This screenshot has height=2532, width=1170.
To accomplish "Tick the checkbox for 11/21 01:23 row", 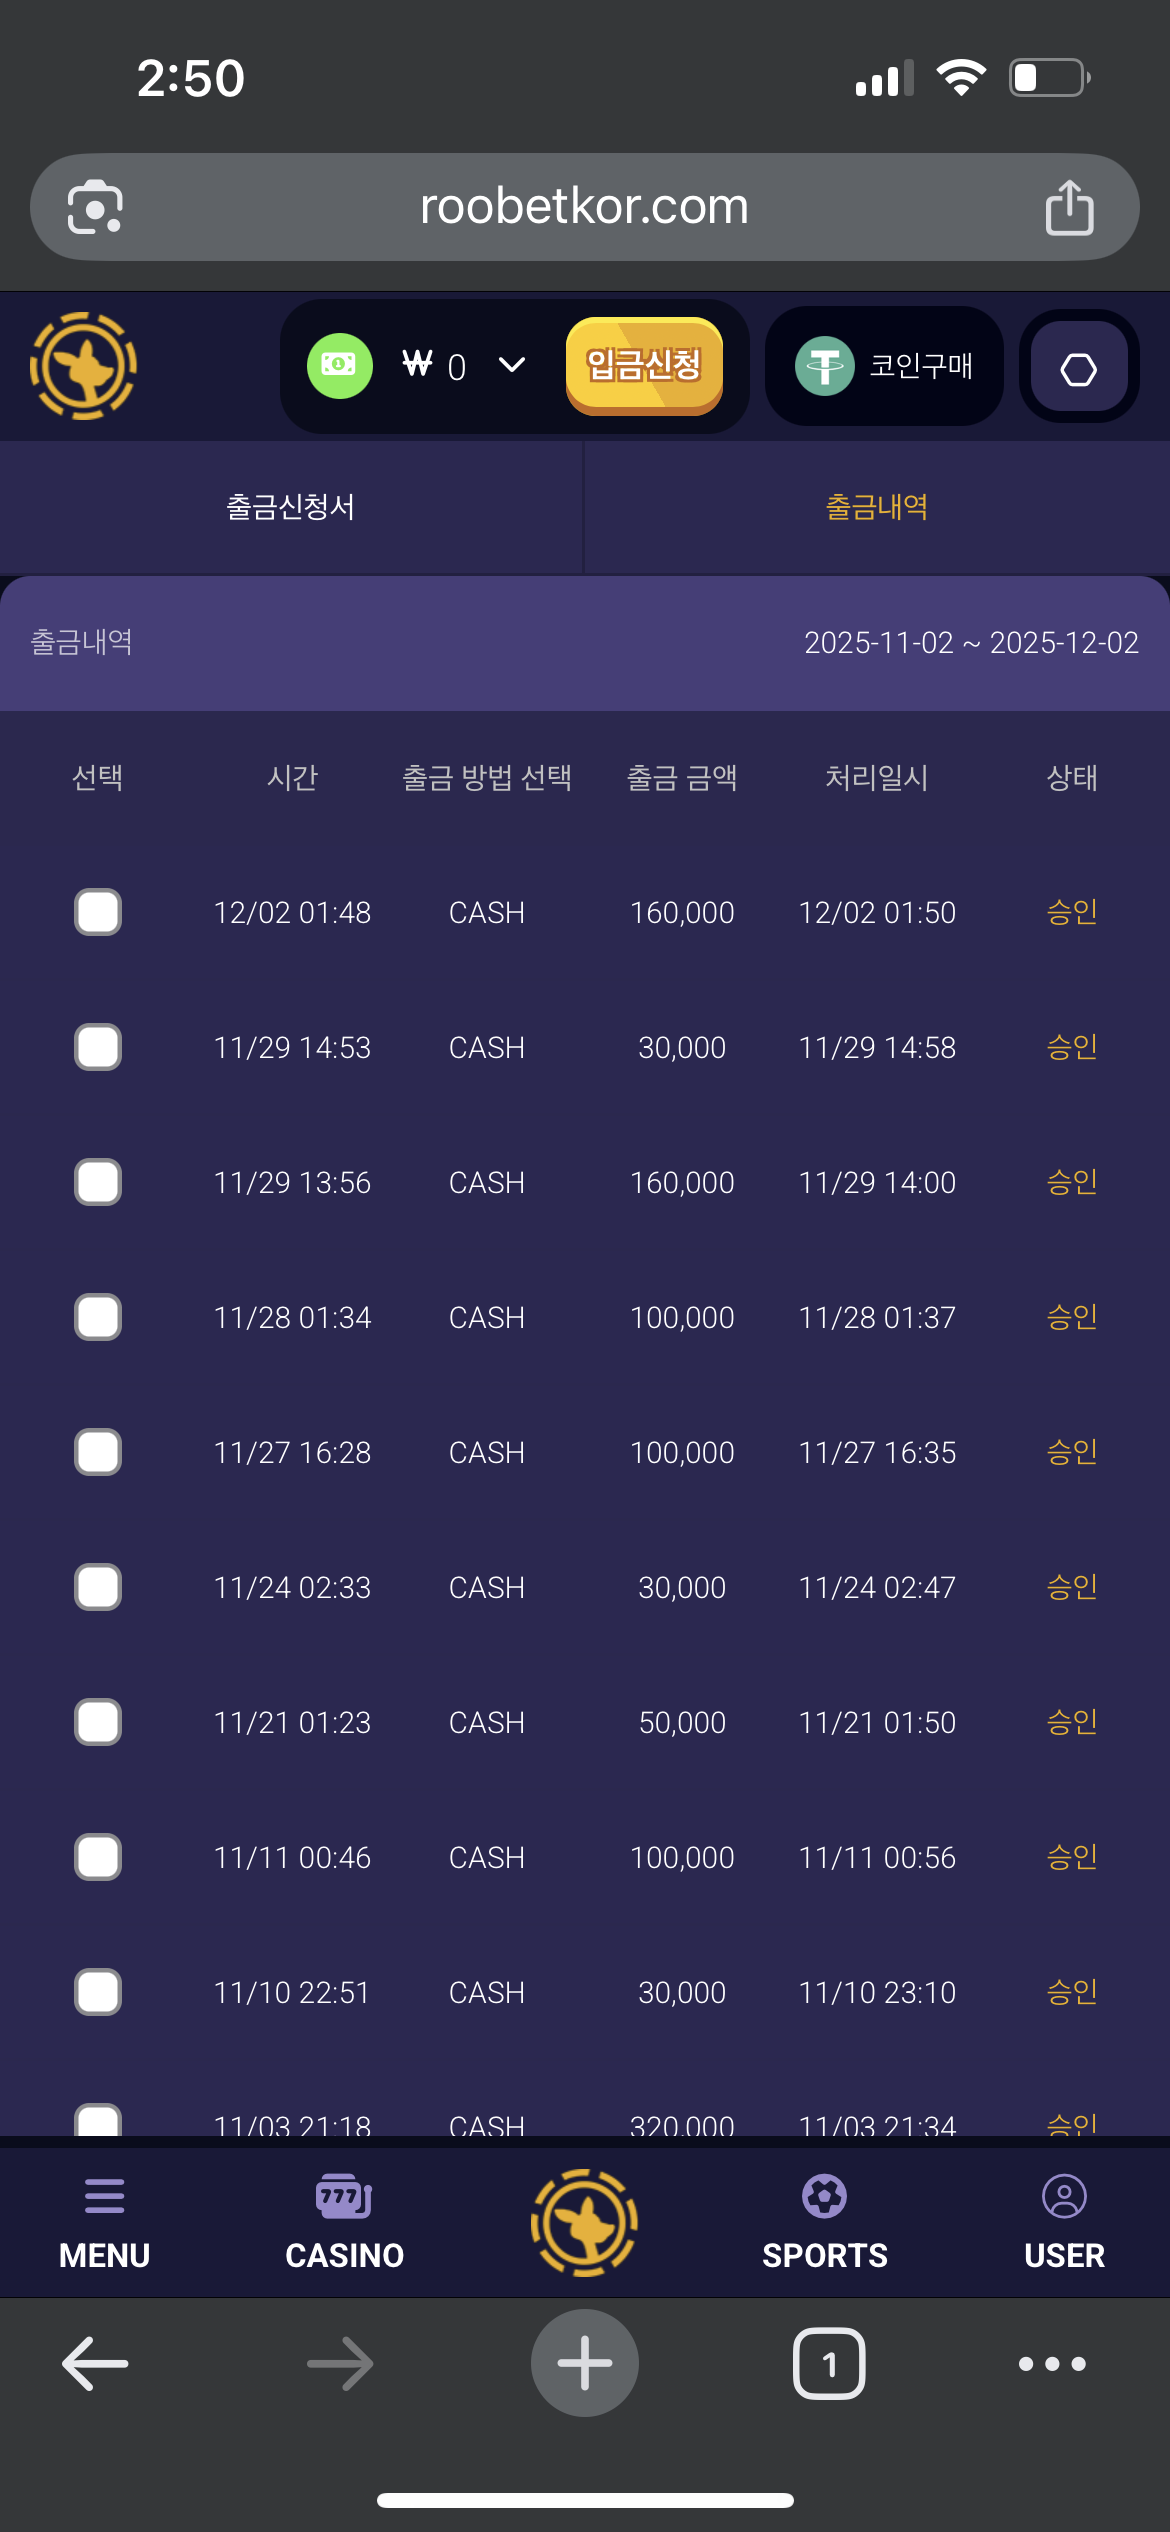I will pyautogui.click(x=98, y=1722).
